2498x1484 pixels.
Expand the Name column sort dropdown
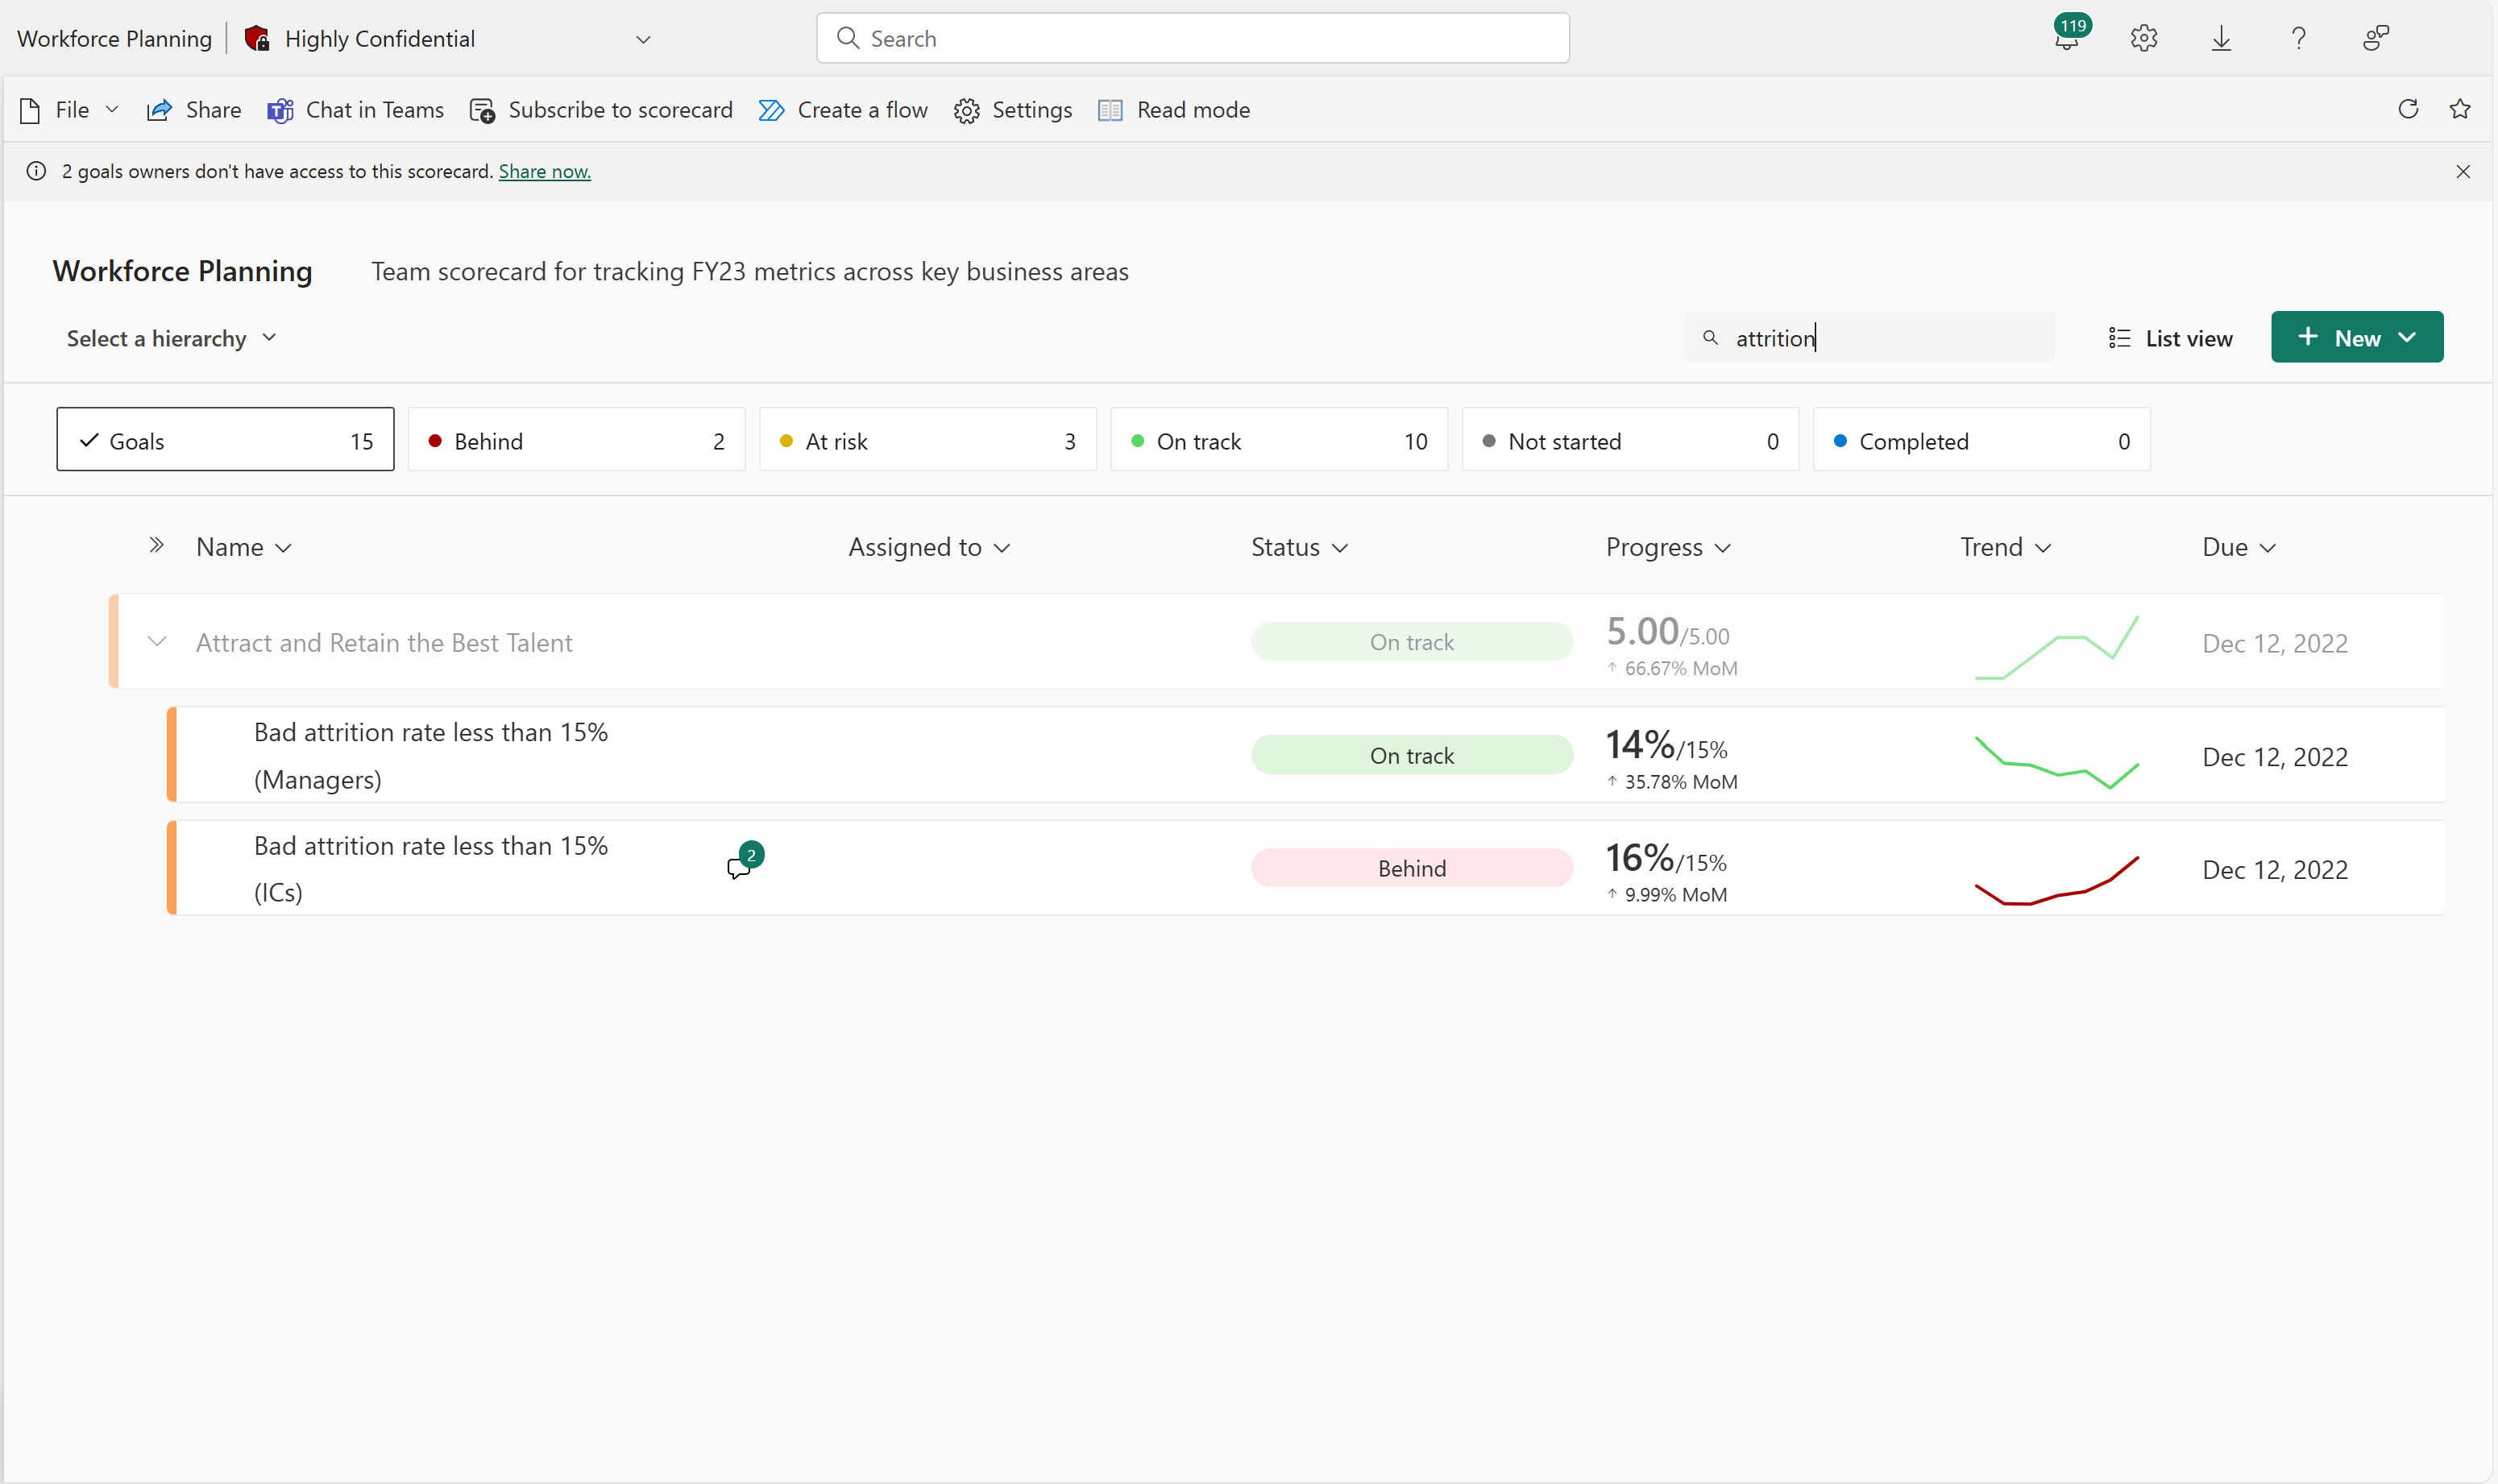(281, 546)
